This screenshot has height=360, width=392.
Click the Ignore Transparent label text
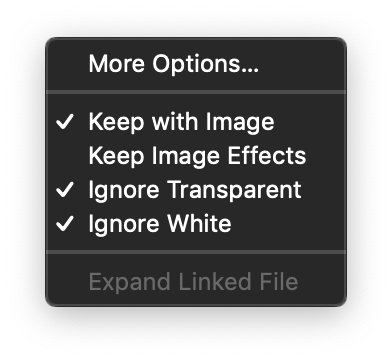(x=195, y=190)
